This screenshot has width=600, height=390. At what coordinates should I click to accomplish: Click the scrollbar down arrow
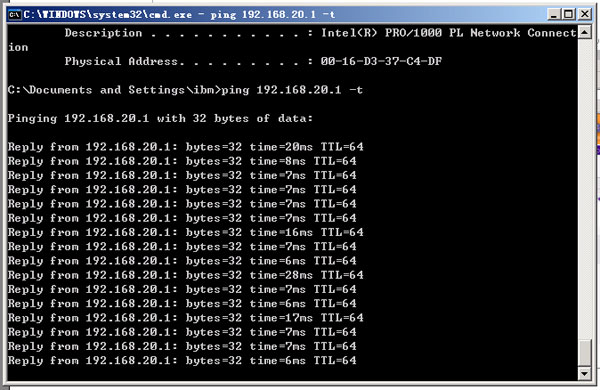(584, 373)
